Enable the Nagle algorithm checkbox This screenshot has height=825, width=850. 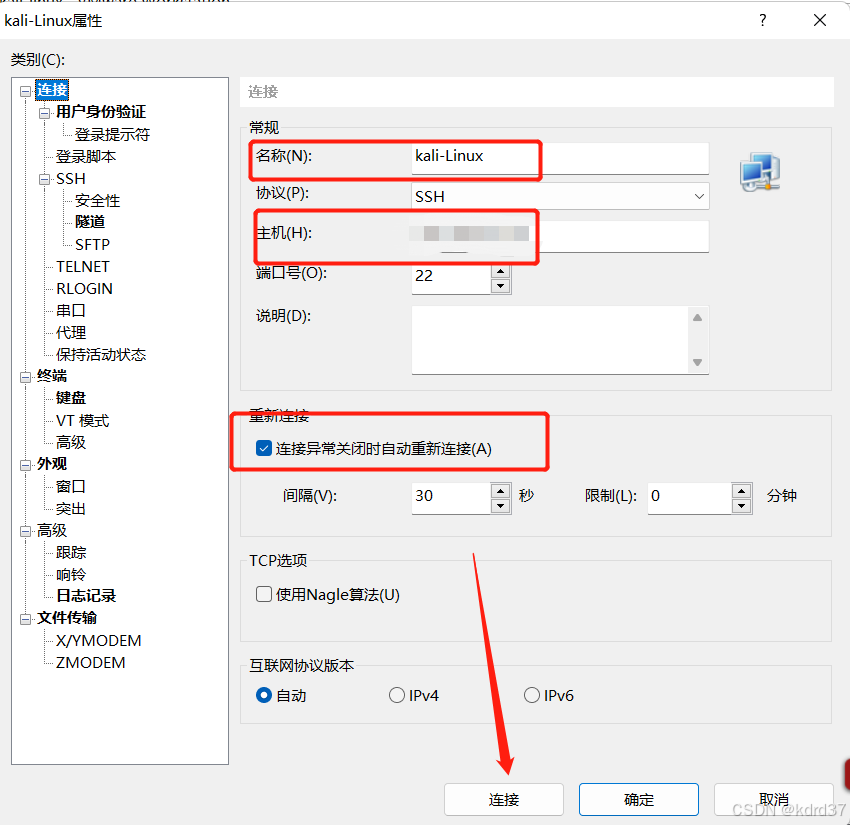264,594
